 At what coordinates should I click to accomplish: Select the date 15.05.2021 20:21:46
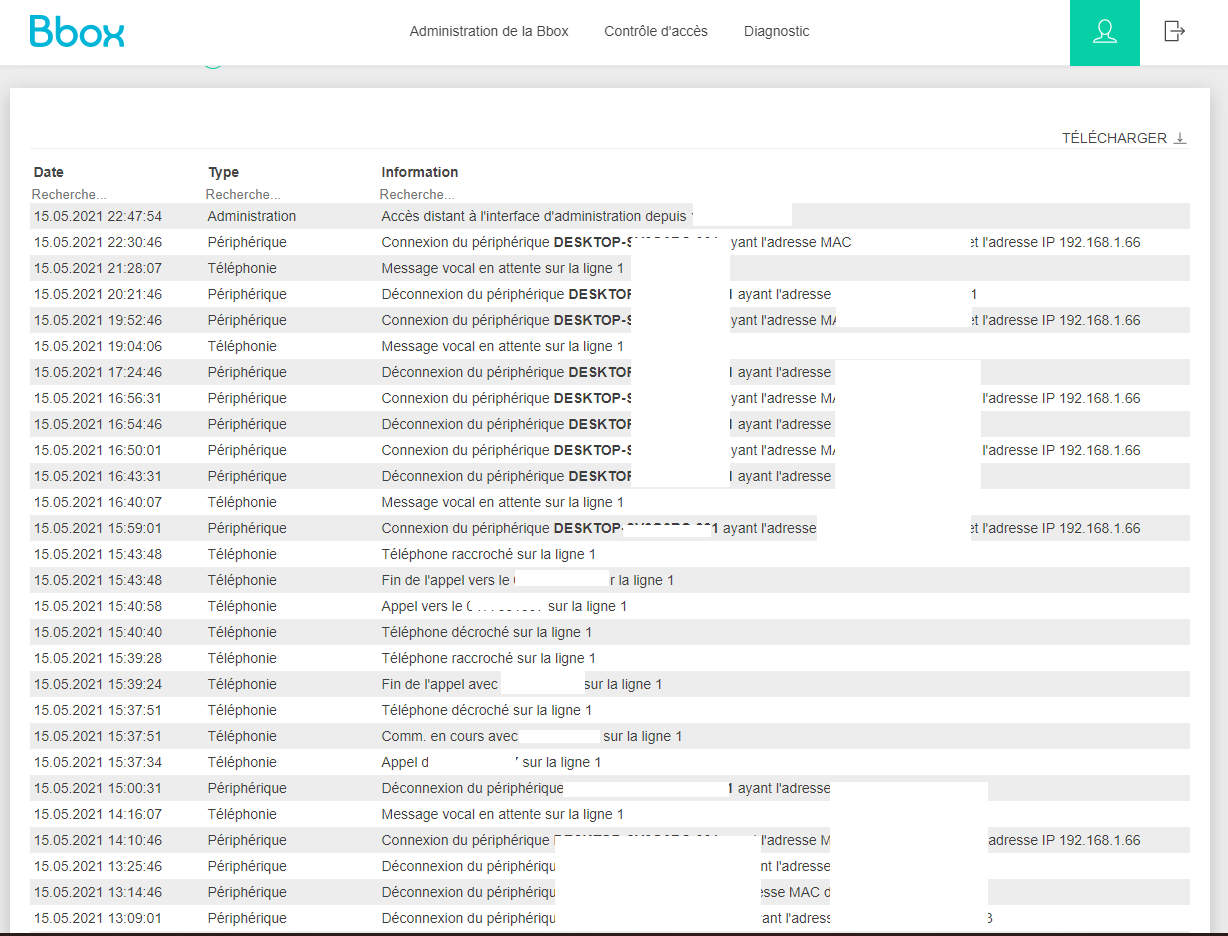coord(98,294)
